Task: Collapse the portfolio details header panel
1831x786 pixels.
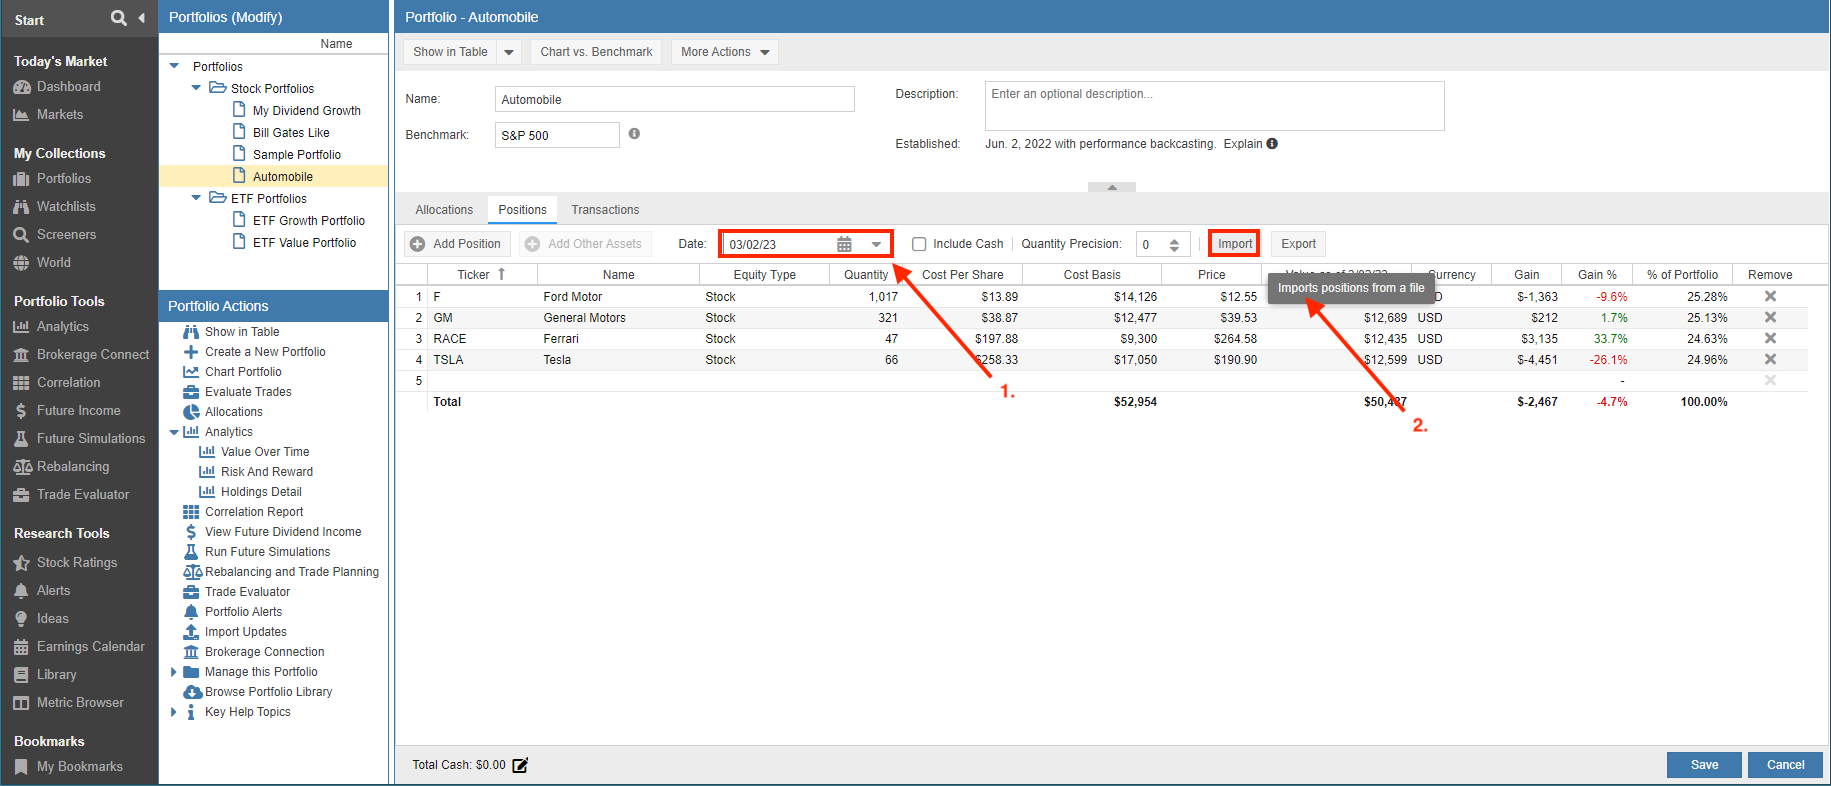Action: click(x=1112, y=187)
